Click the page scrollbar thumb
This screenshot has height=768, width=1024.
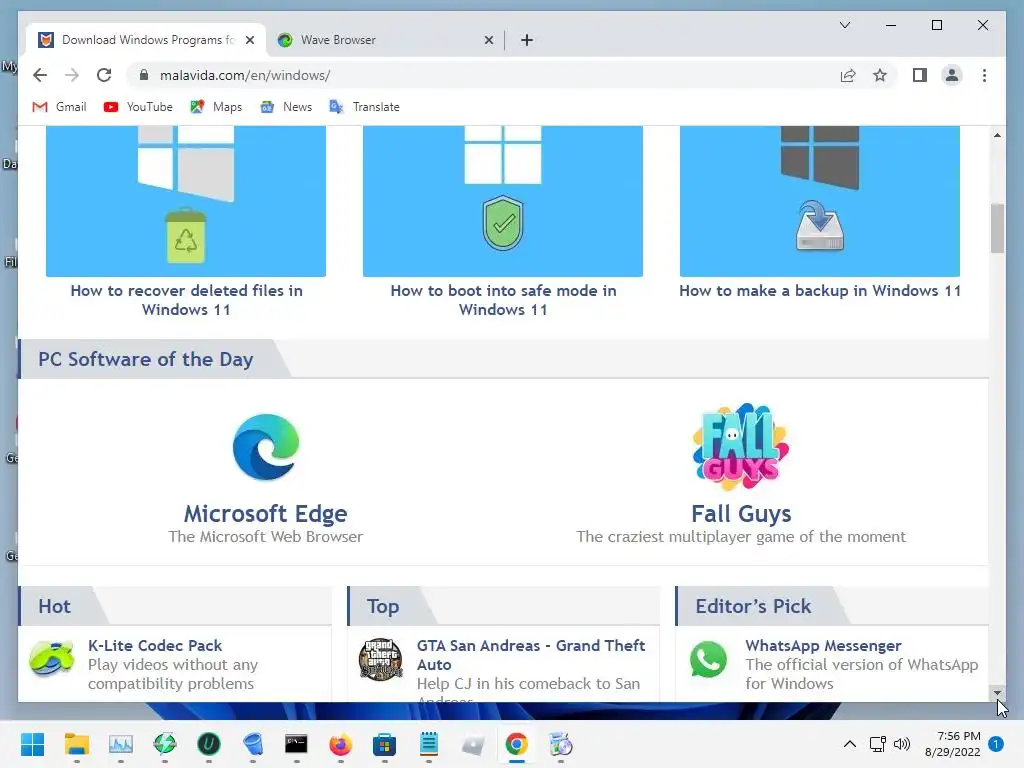tap(997, 229)
